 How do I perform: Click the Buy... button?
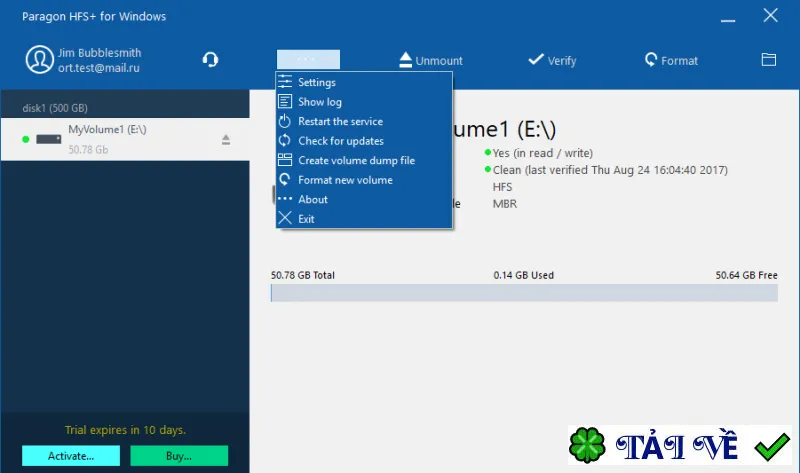point(179,456)
